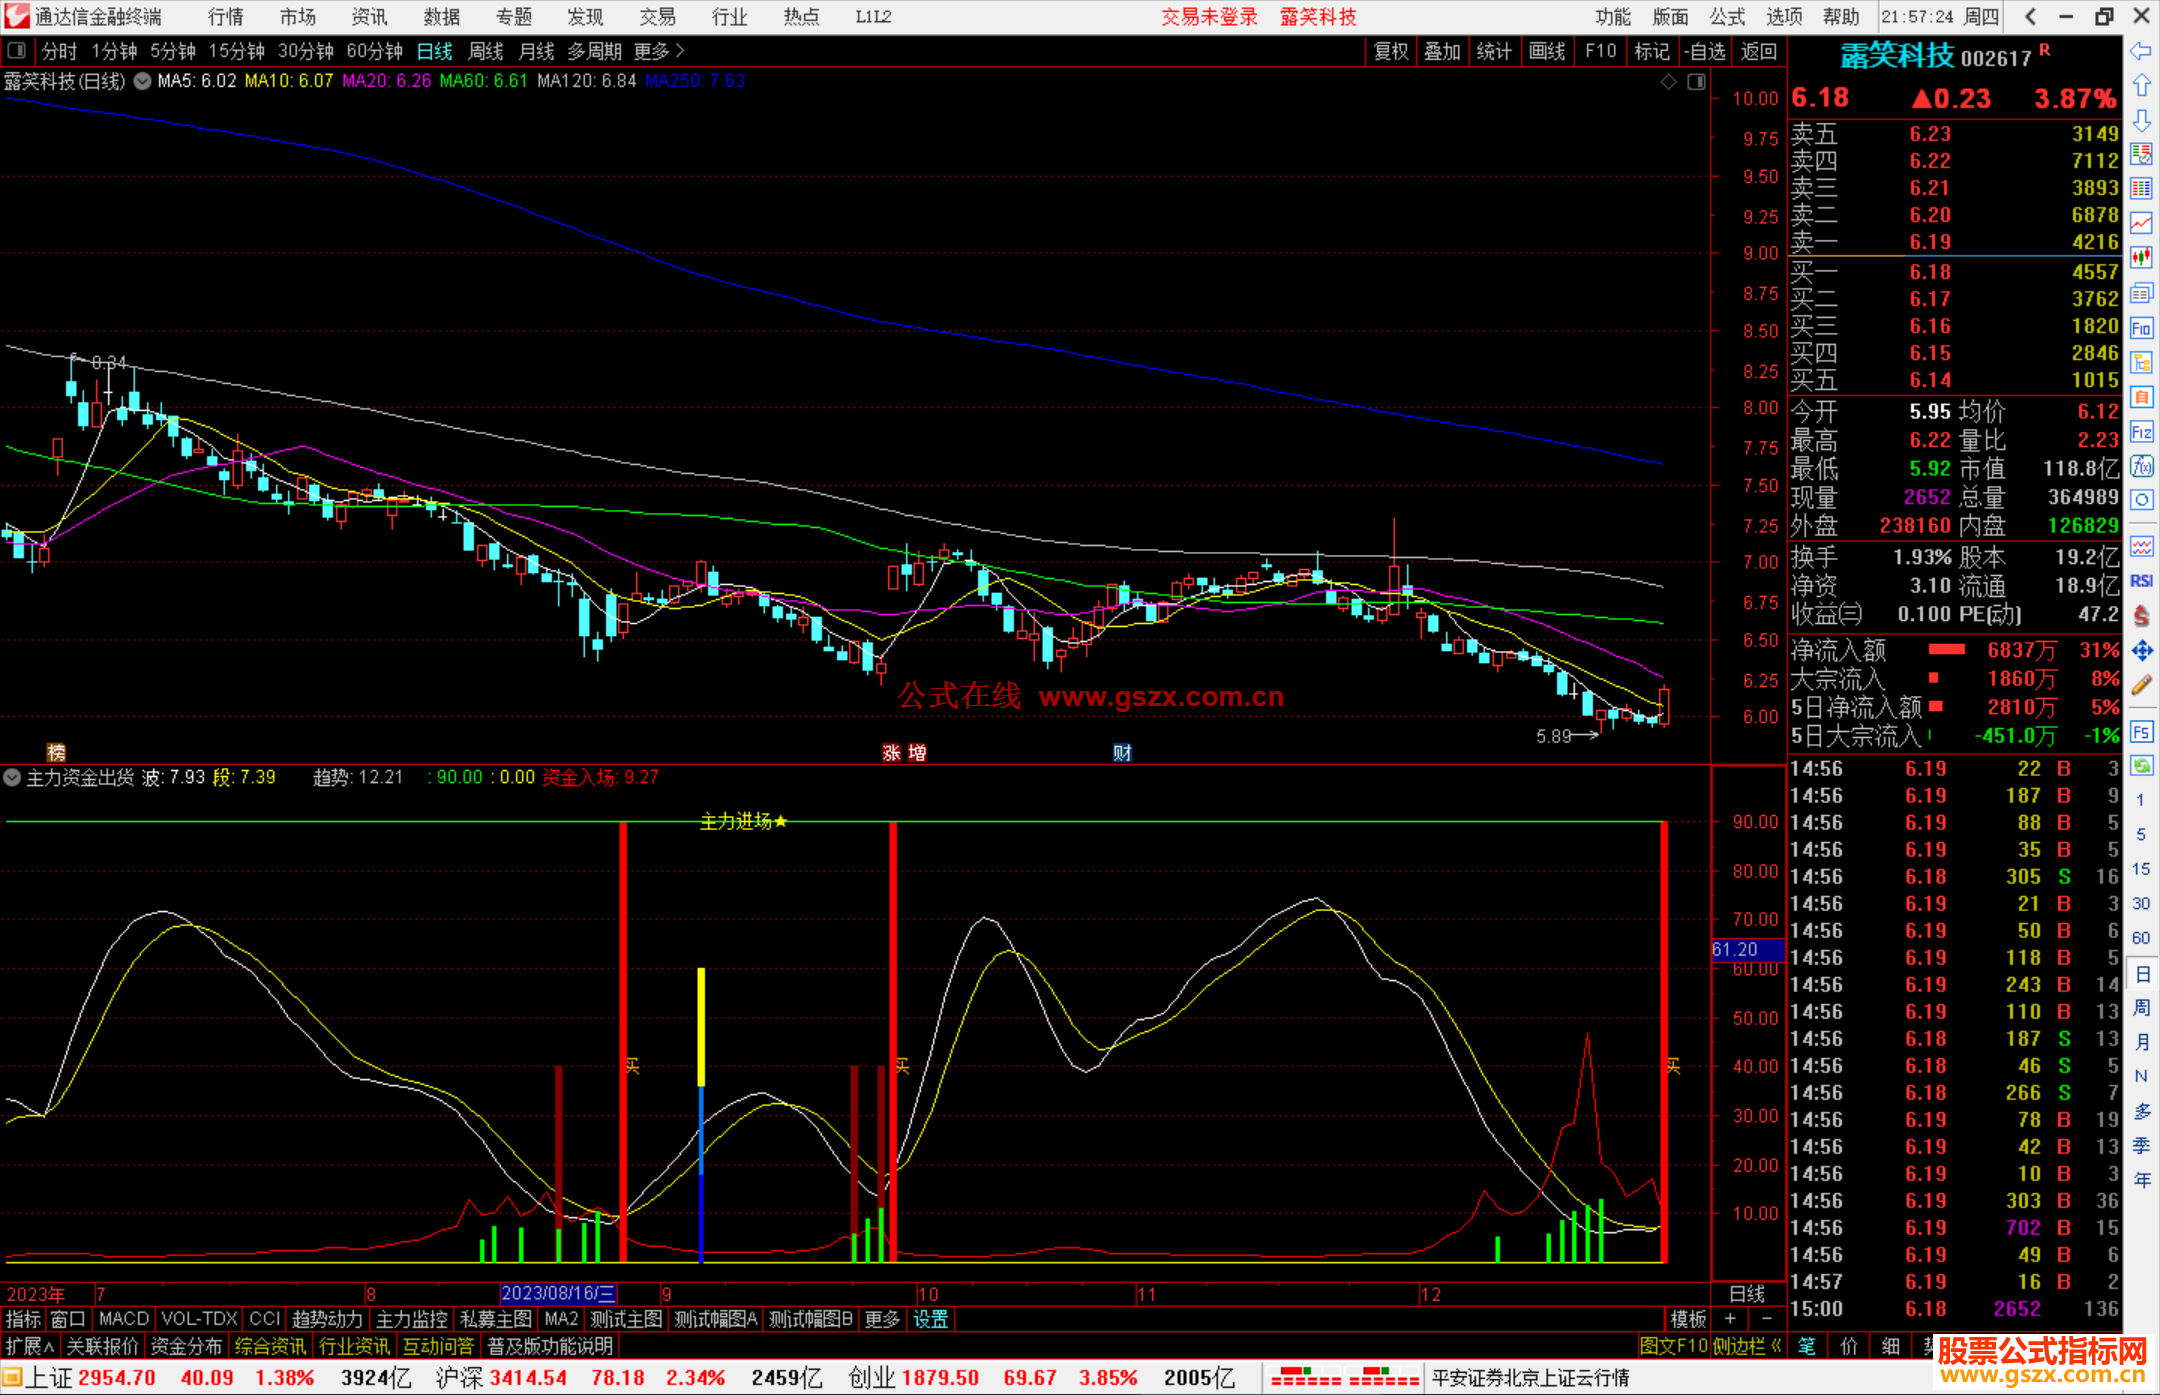Toggle MA lines dropdown circle beside 露笑科技(日线)

coord(143,81)
